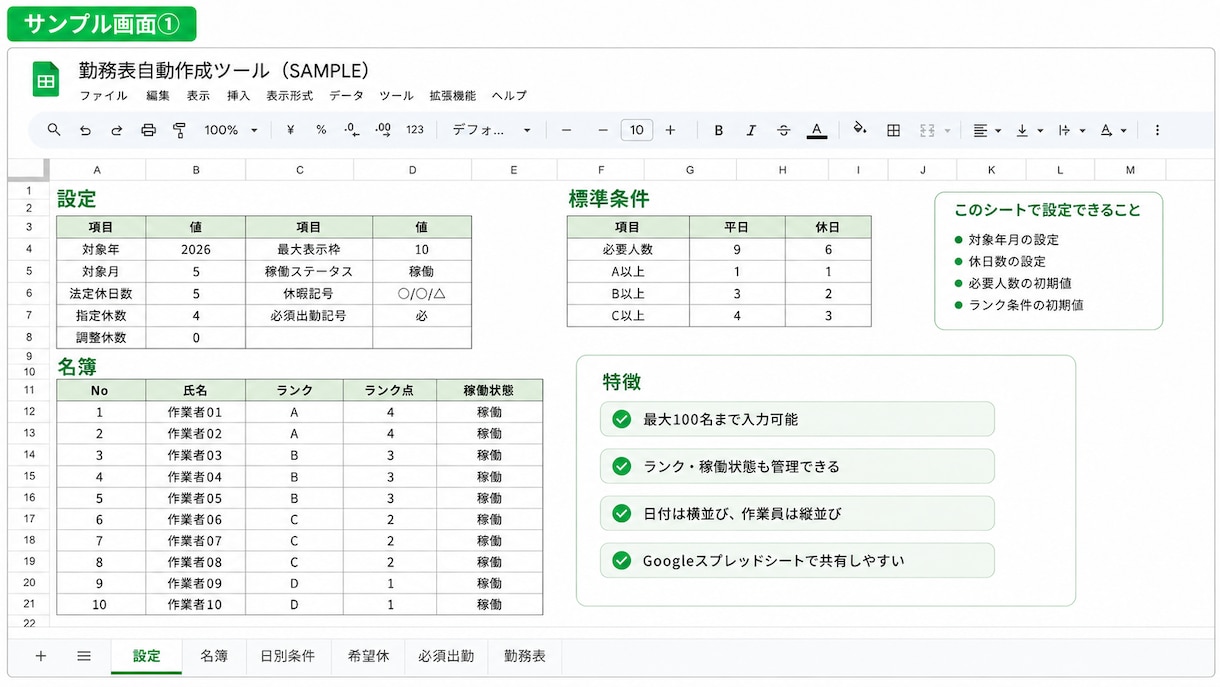Viewport: 1220px width, 687px height.
Task: Switch to the 勤務表 sheet tab
Action: 525,656
